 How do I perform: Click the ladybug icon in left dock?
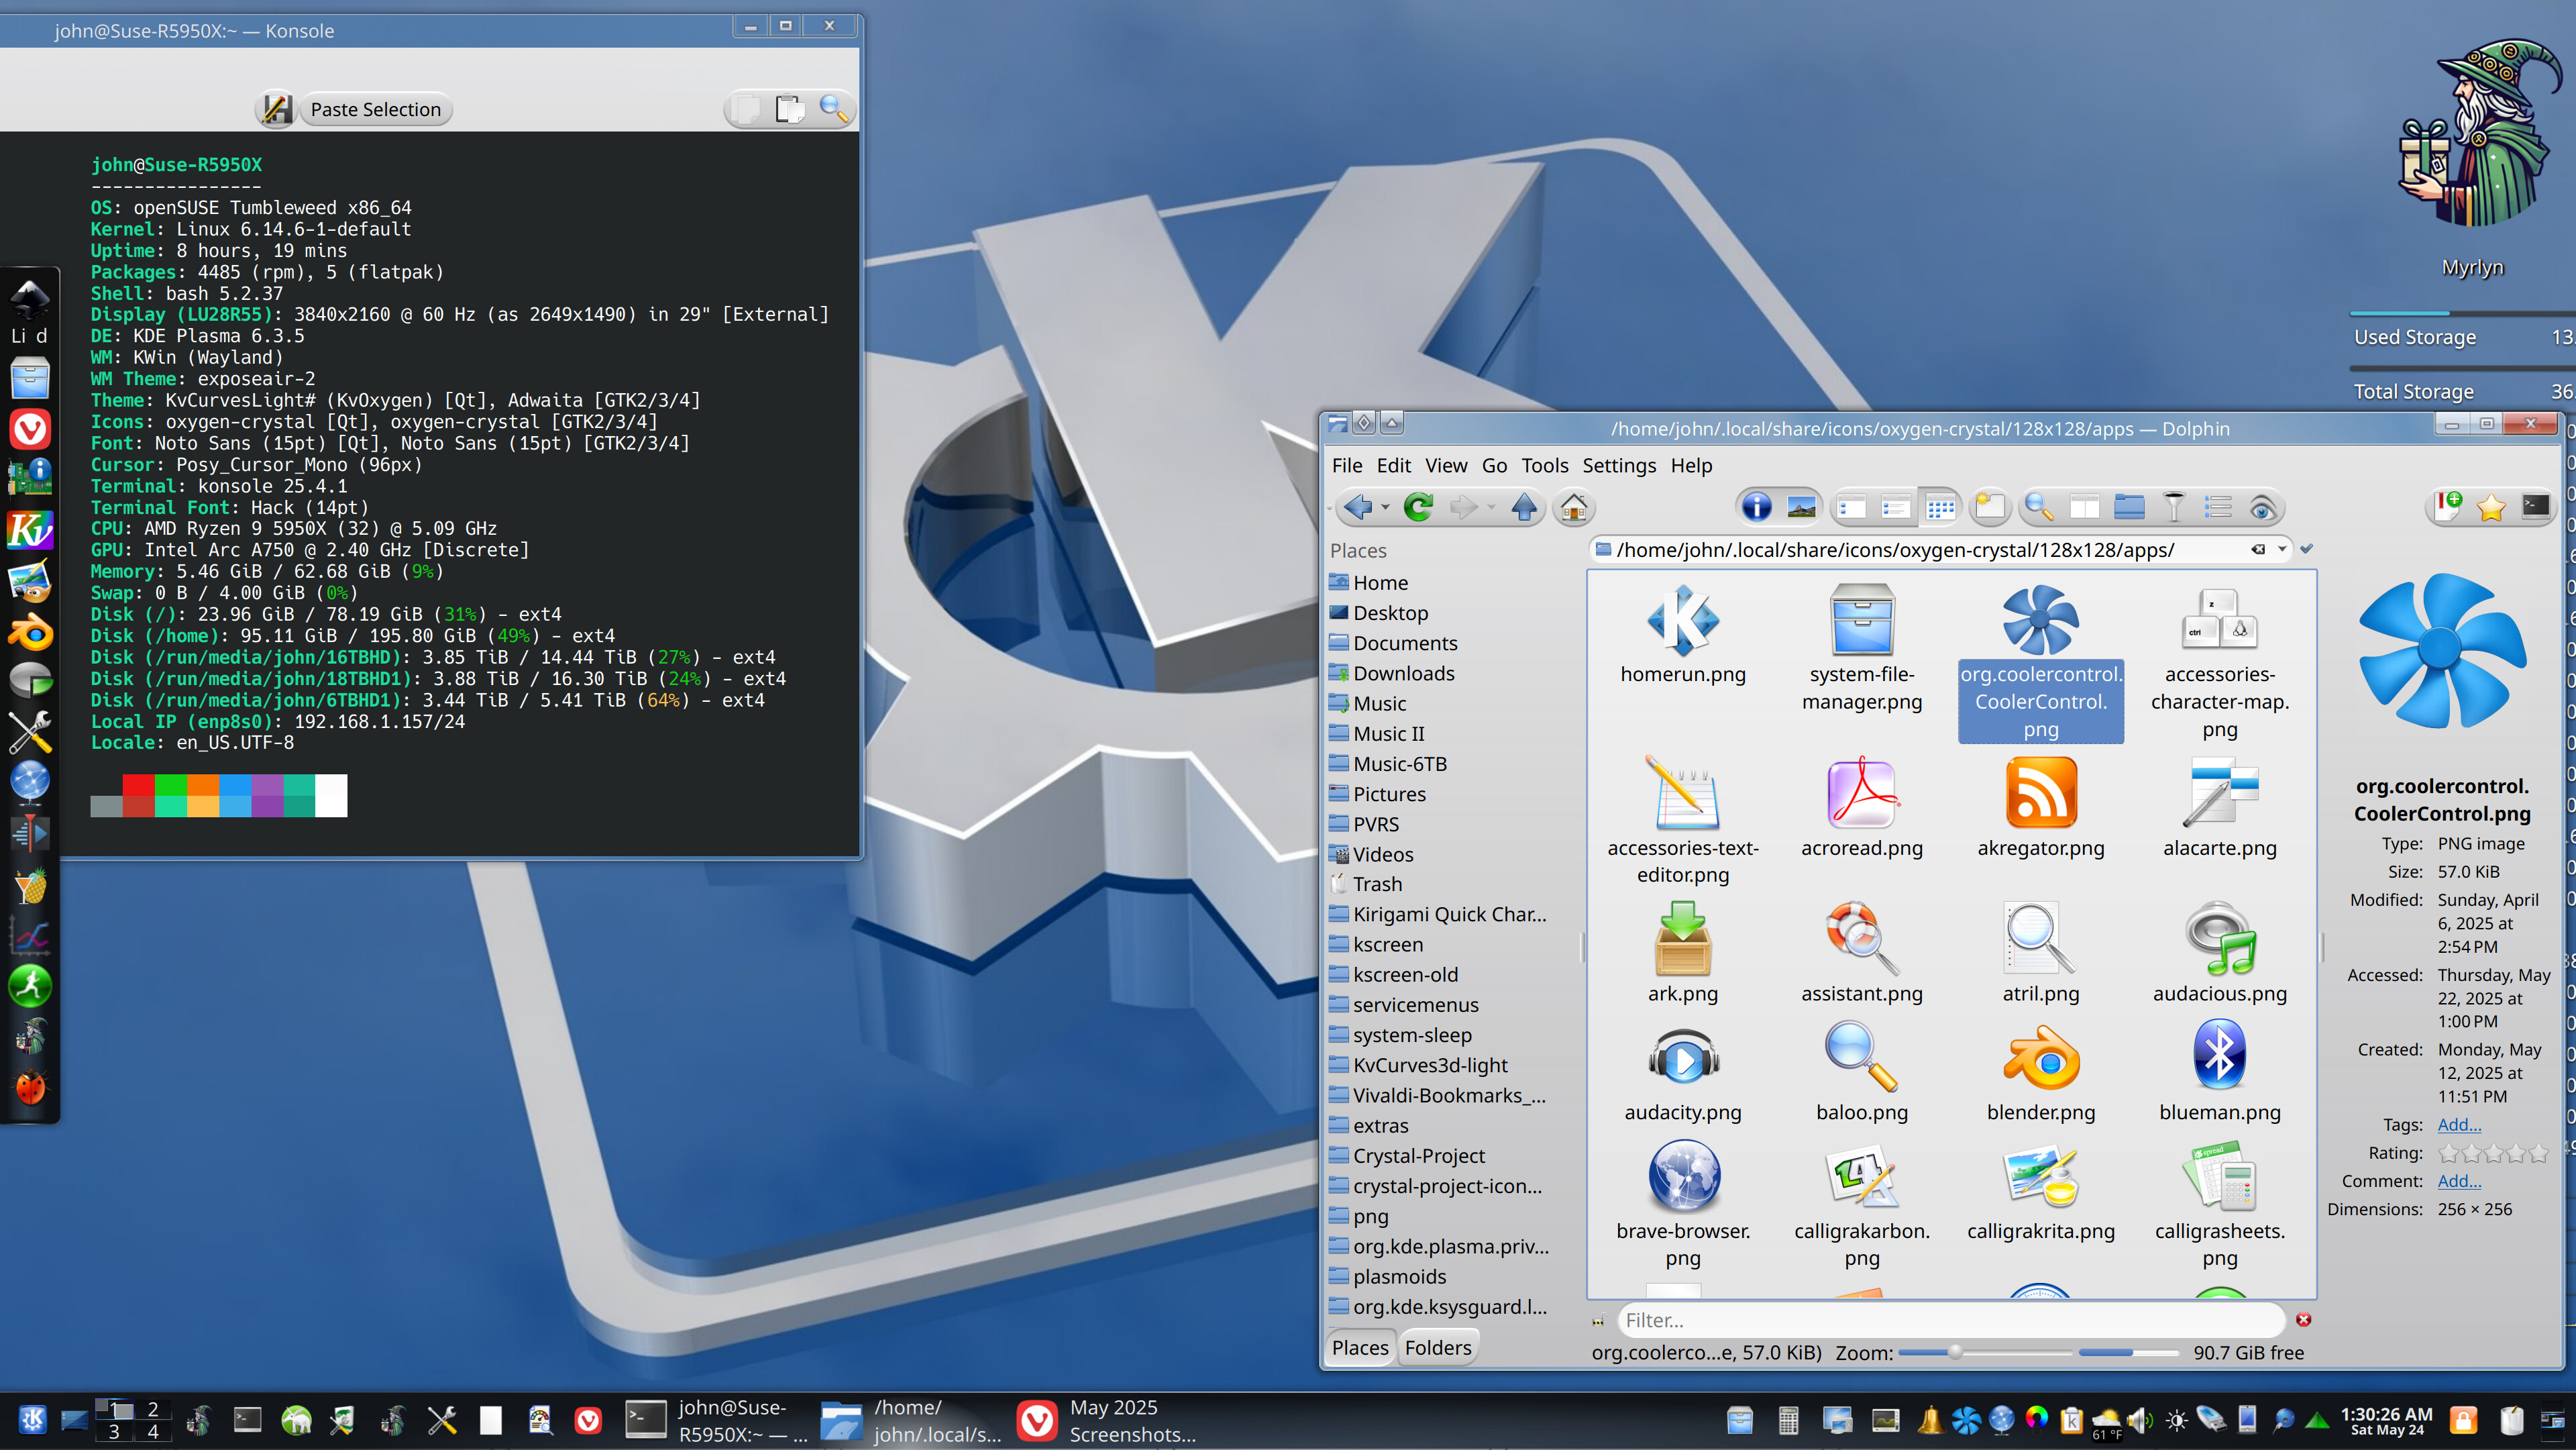(30, 1087)
